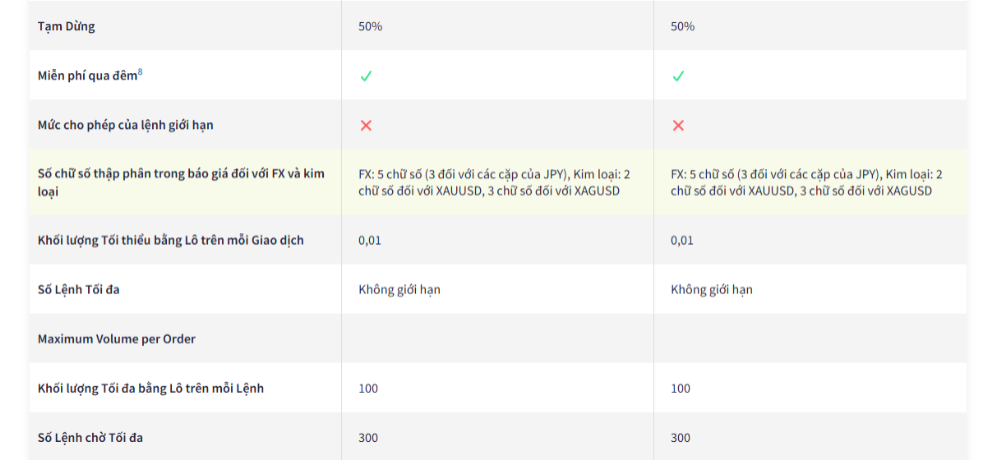Viewport: 1000px width, 465px height.
Task: Click the green checkmark in the rightmost column
Action: tap(678, 76)
